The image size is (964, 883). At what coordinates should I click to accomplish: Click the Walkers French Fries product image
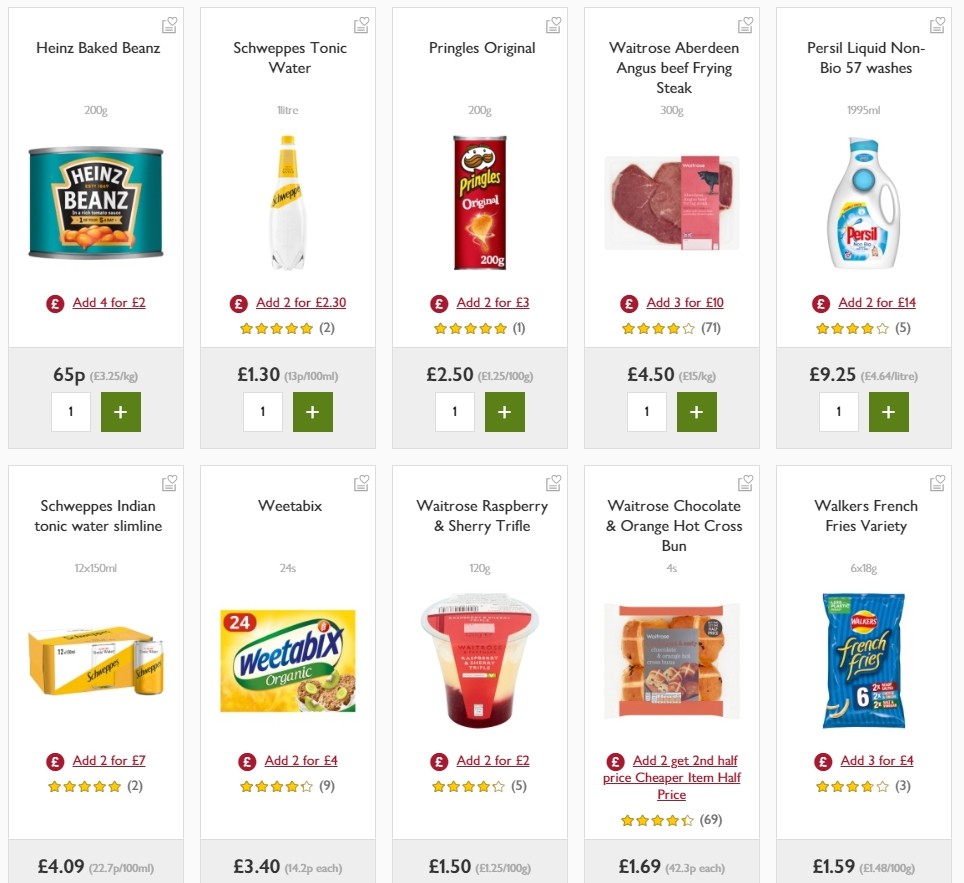pos(863,661)
